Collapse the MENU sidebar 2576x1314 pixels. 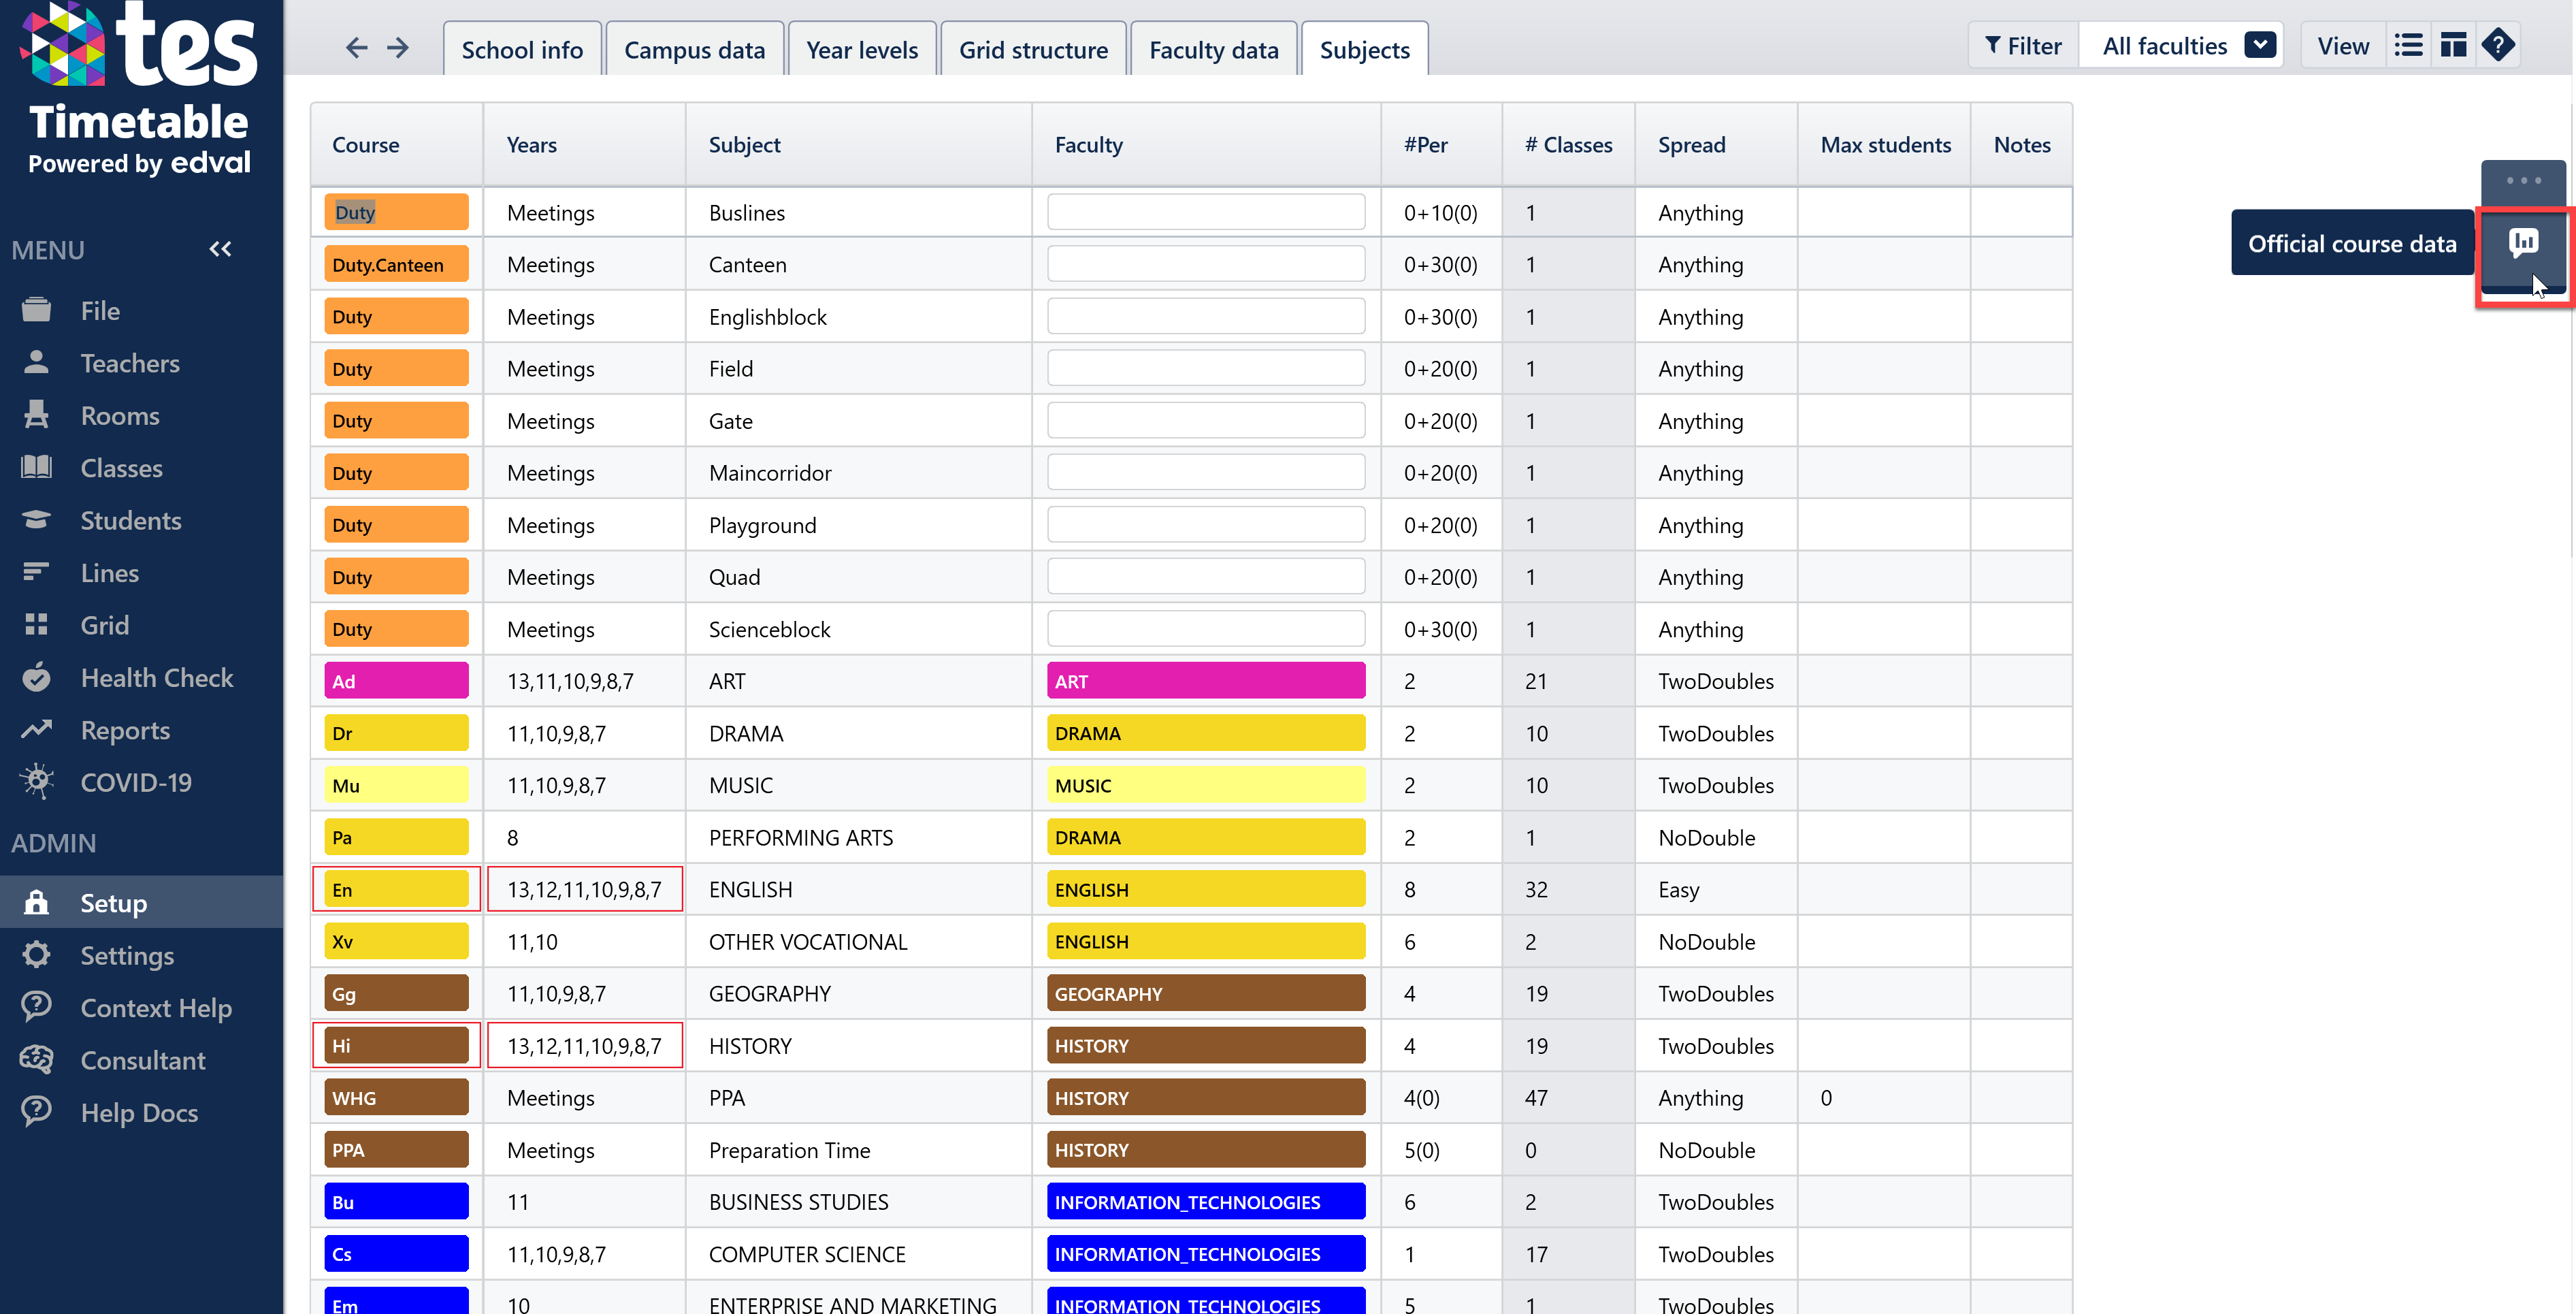tap(220, 249)
